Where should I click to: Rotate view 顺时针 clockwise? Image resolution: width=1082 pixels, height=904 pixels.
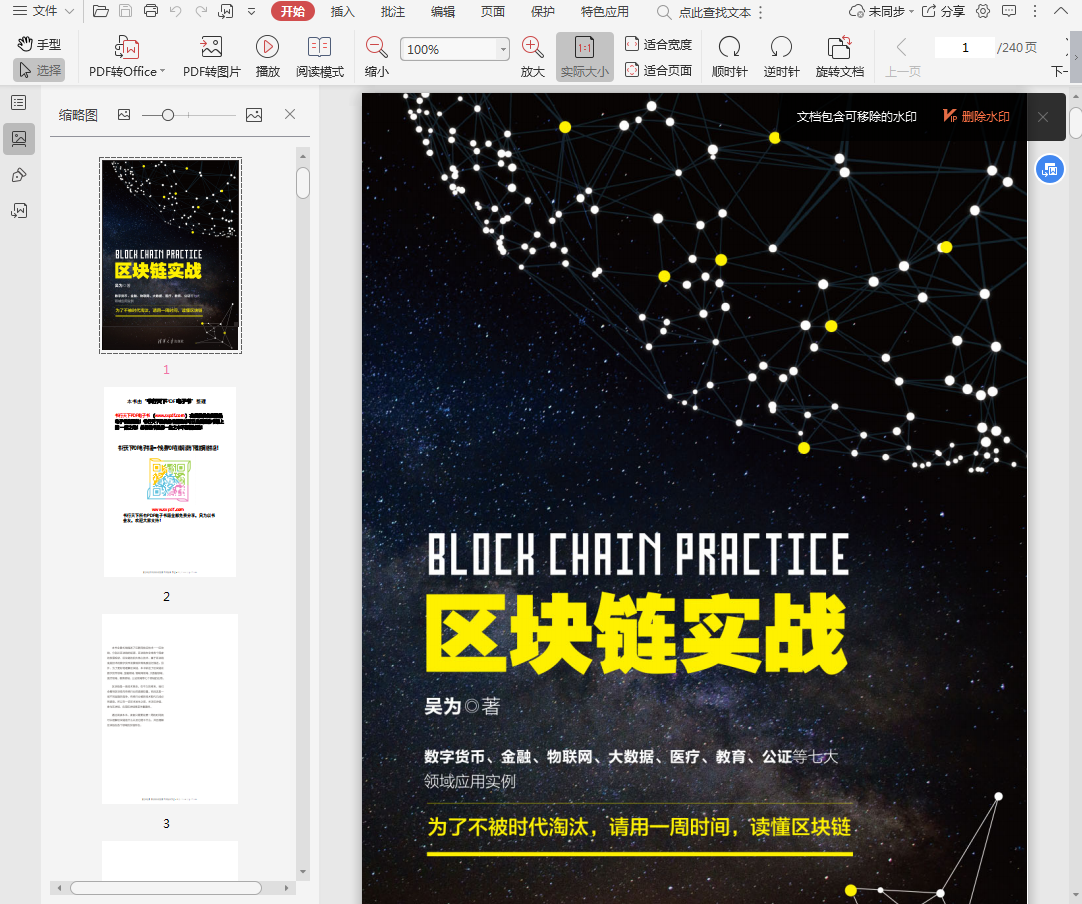729,57
